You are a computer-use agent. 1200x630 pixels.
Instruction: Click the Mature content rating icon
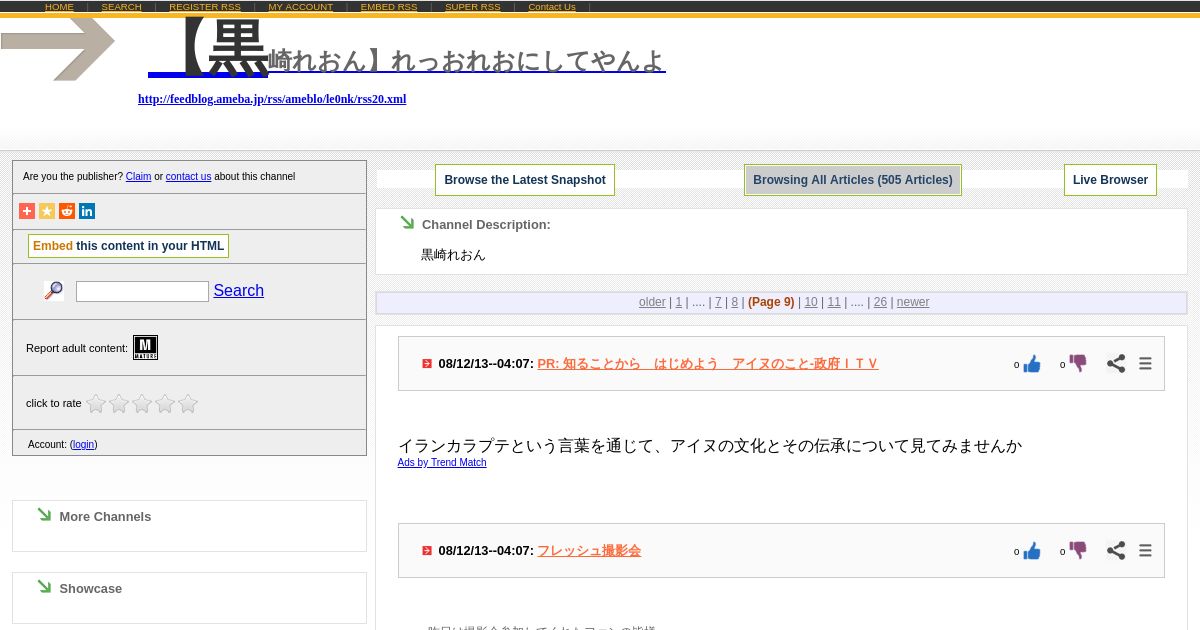tap(145, 347)
